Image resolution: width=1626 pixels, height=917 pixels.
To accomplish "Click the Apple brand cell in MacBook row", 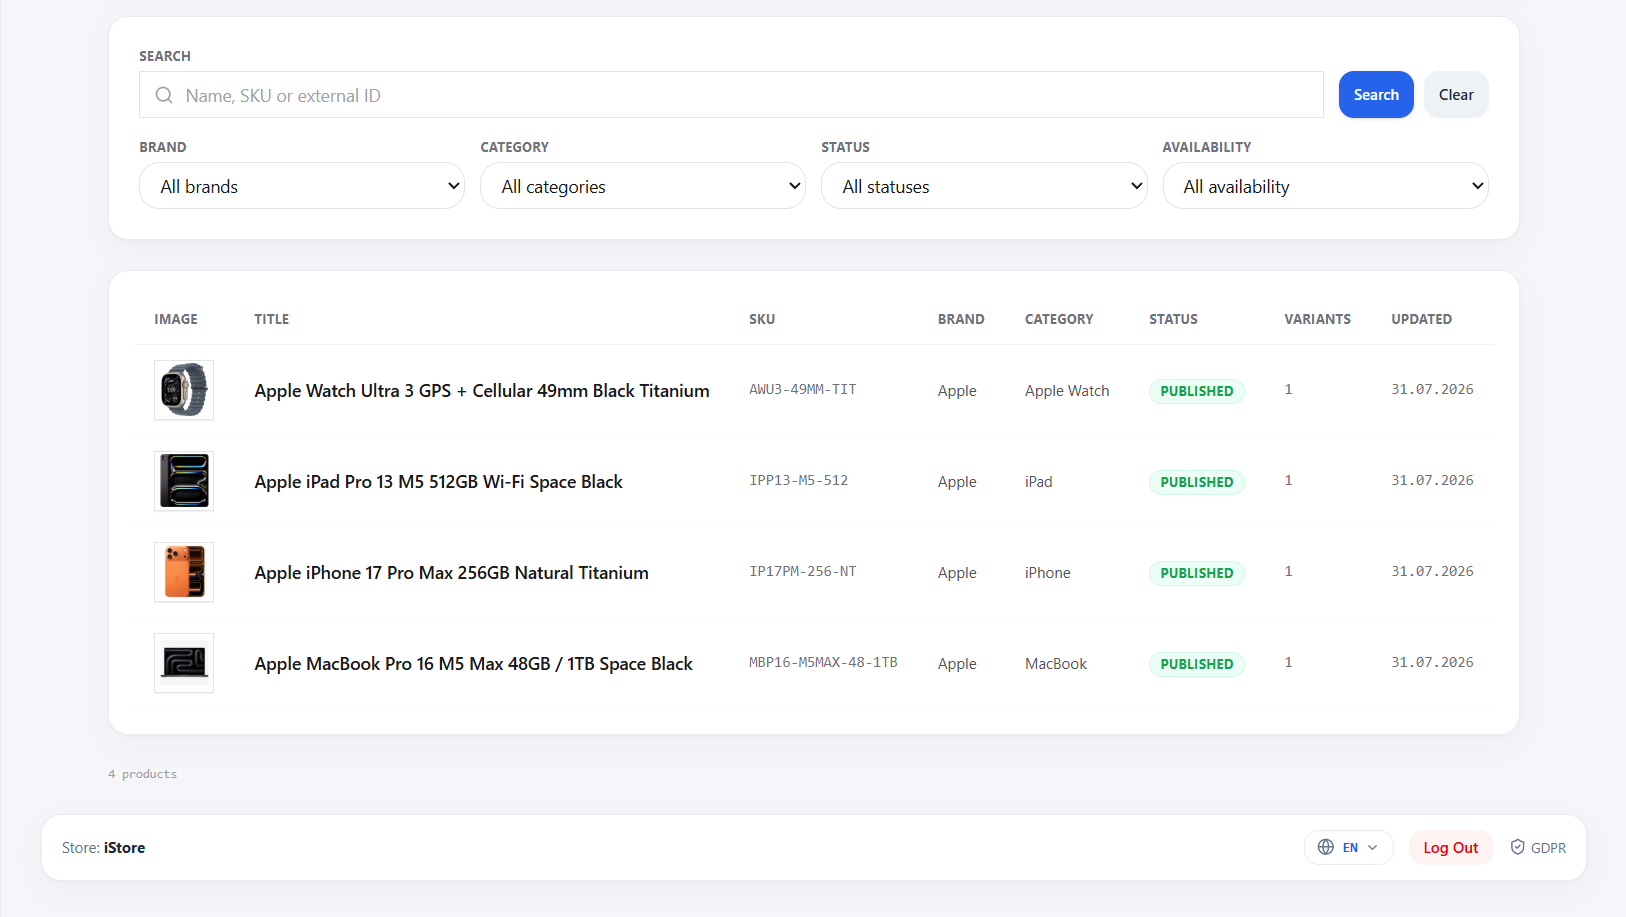I will coord(957,664).
